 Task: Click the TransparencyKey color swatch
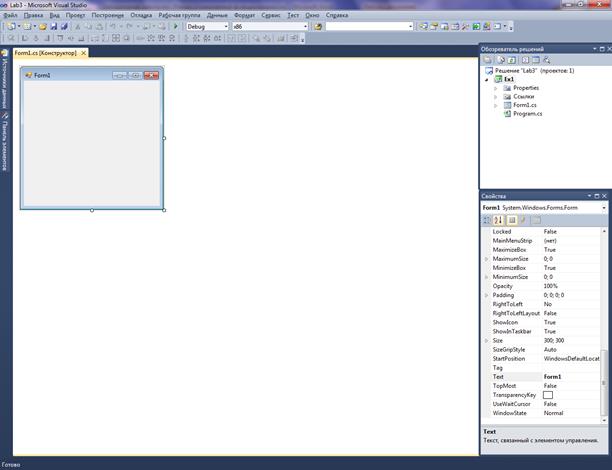548,395
